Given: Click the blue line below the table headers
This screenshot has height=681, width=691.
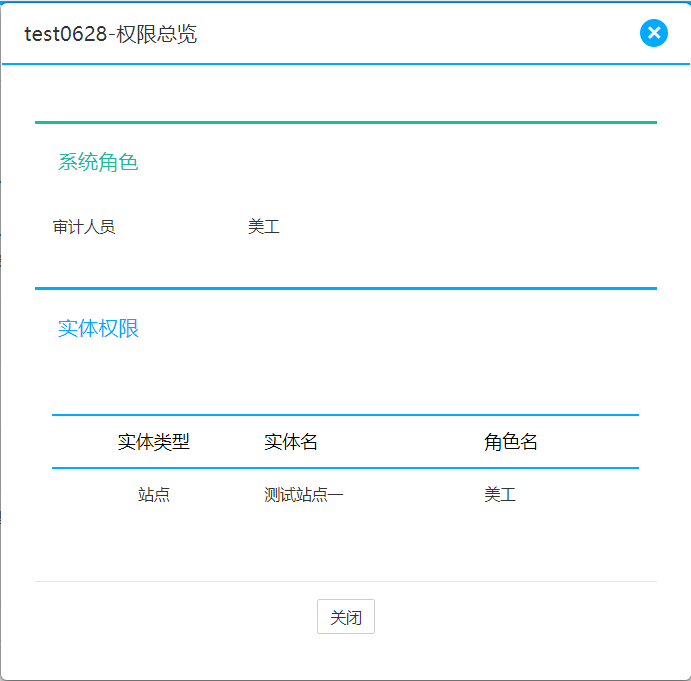Looking at the screenshot, I should coord(345,467).
